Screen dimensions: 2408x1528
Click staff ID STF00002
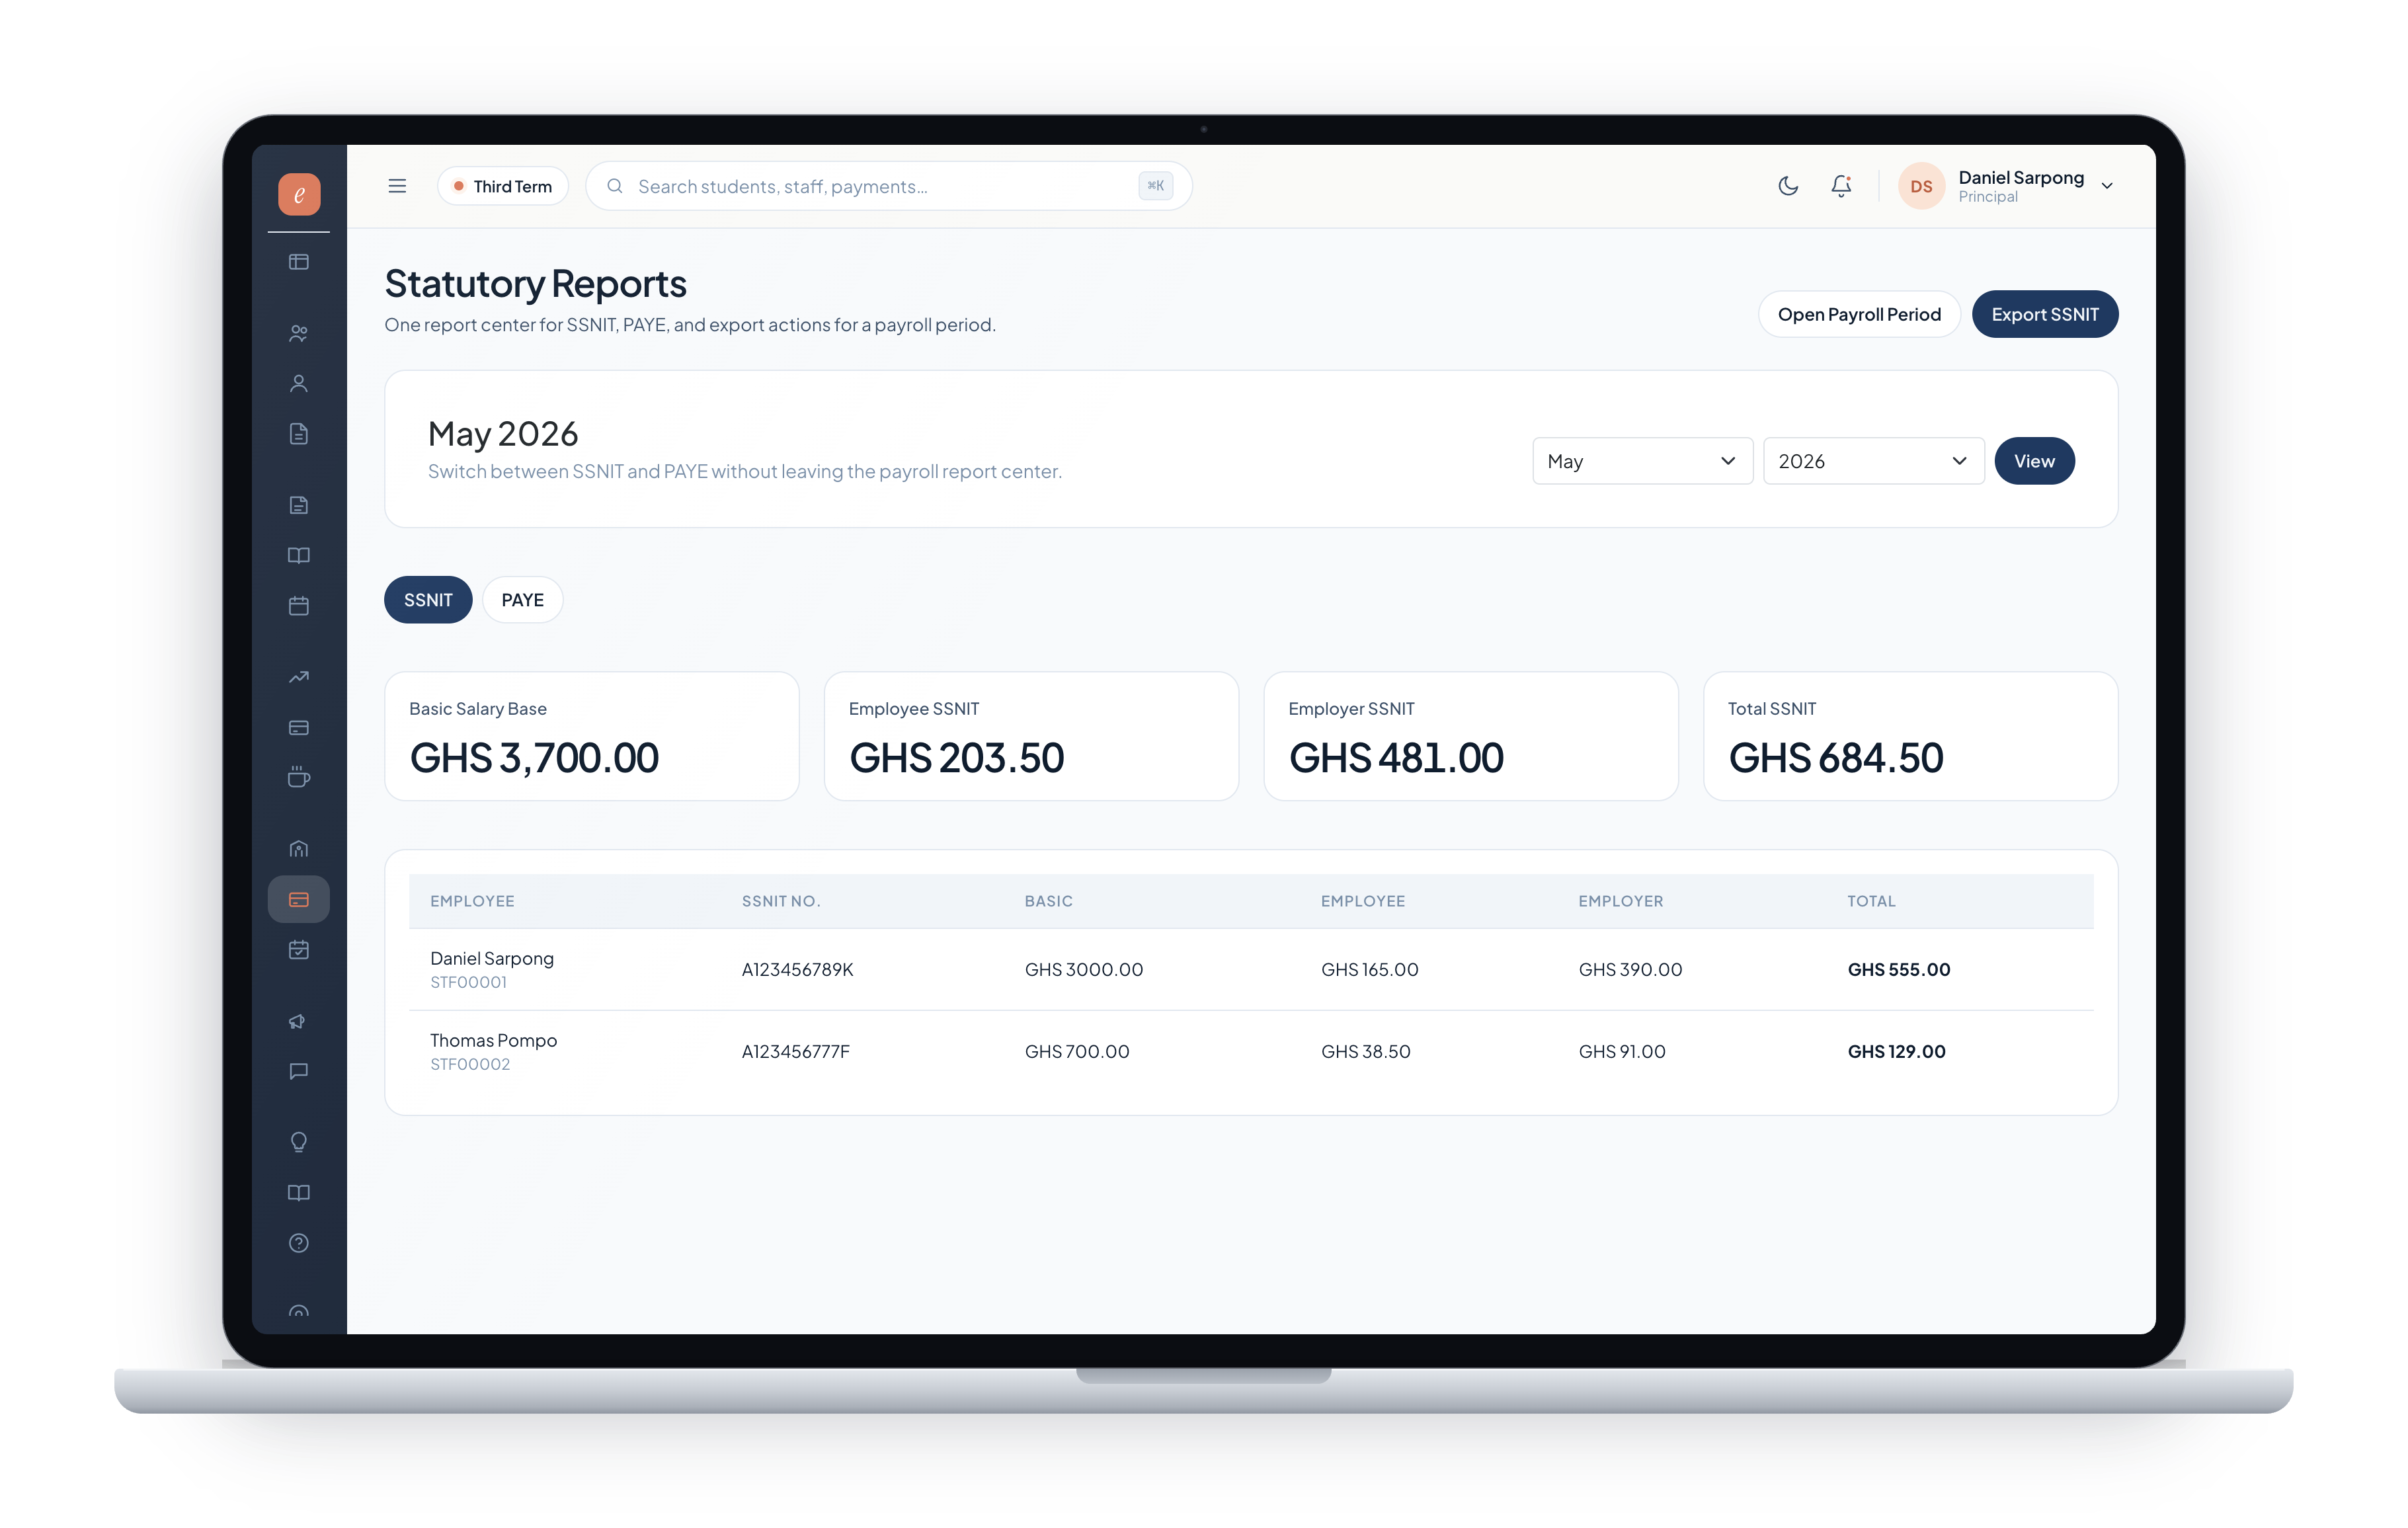(470, 1064)
